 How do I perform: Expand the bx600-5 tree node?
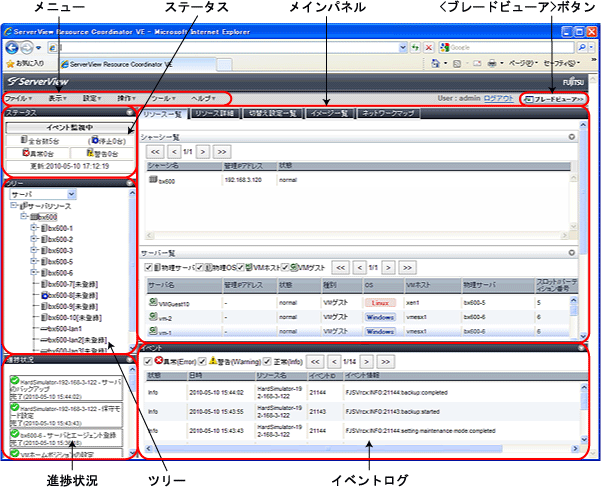[34, 261]
